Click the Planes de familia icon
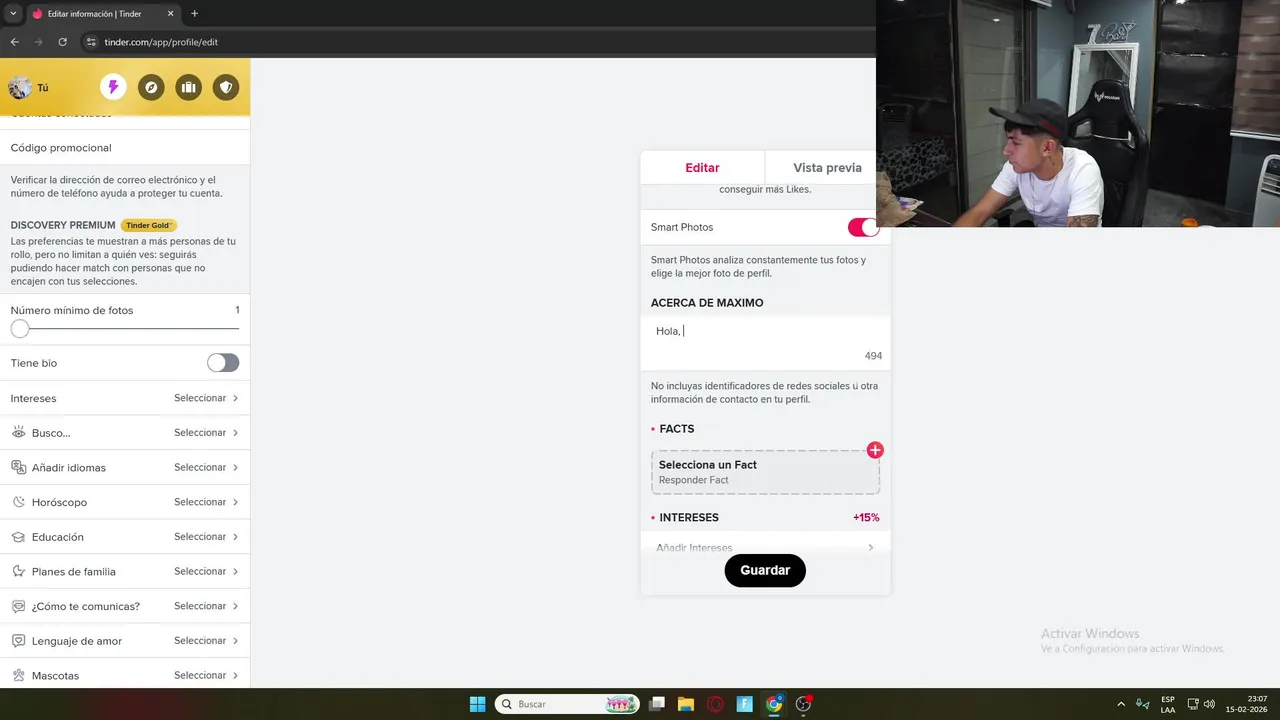 [18, 571]
